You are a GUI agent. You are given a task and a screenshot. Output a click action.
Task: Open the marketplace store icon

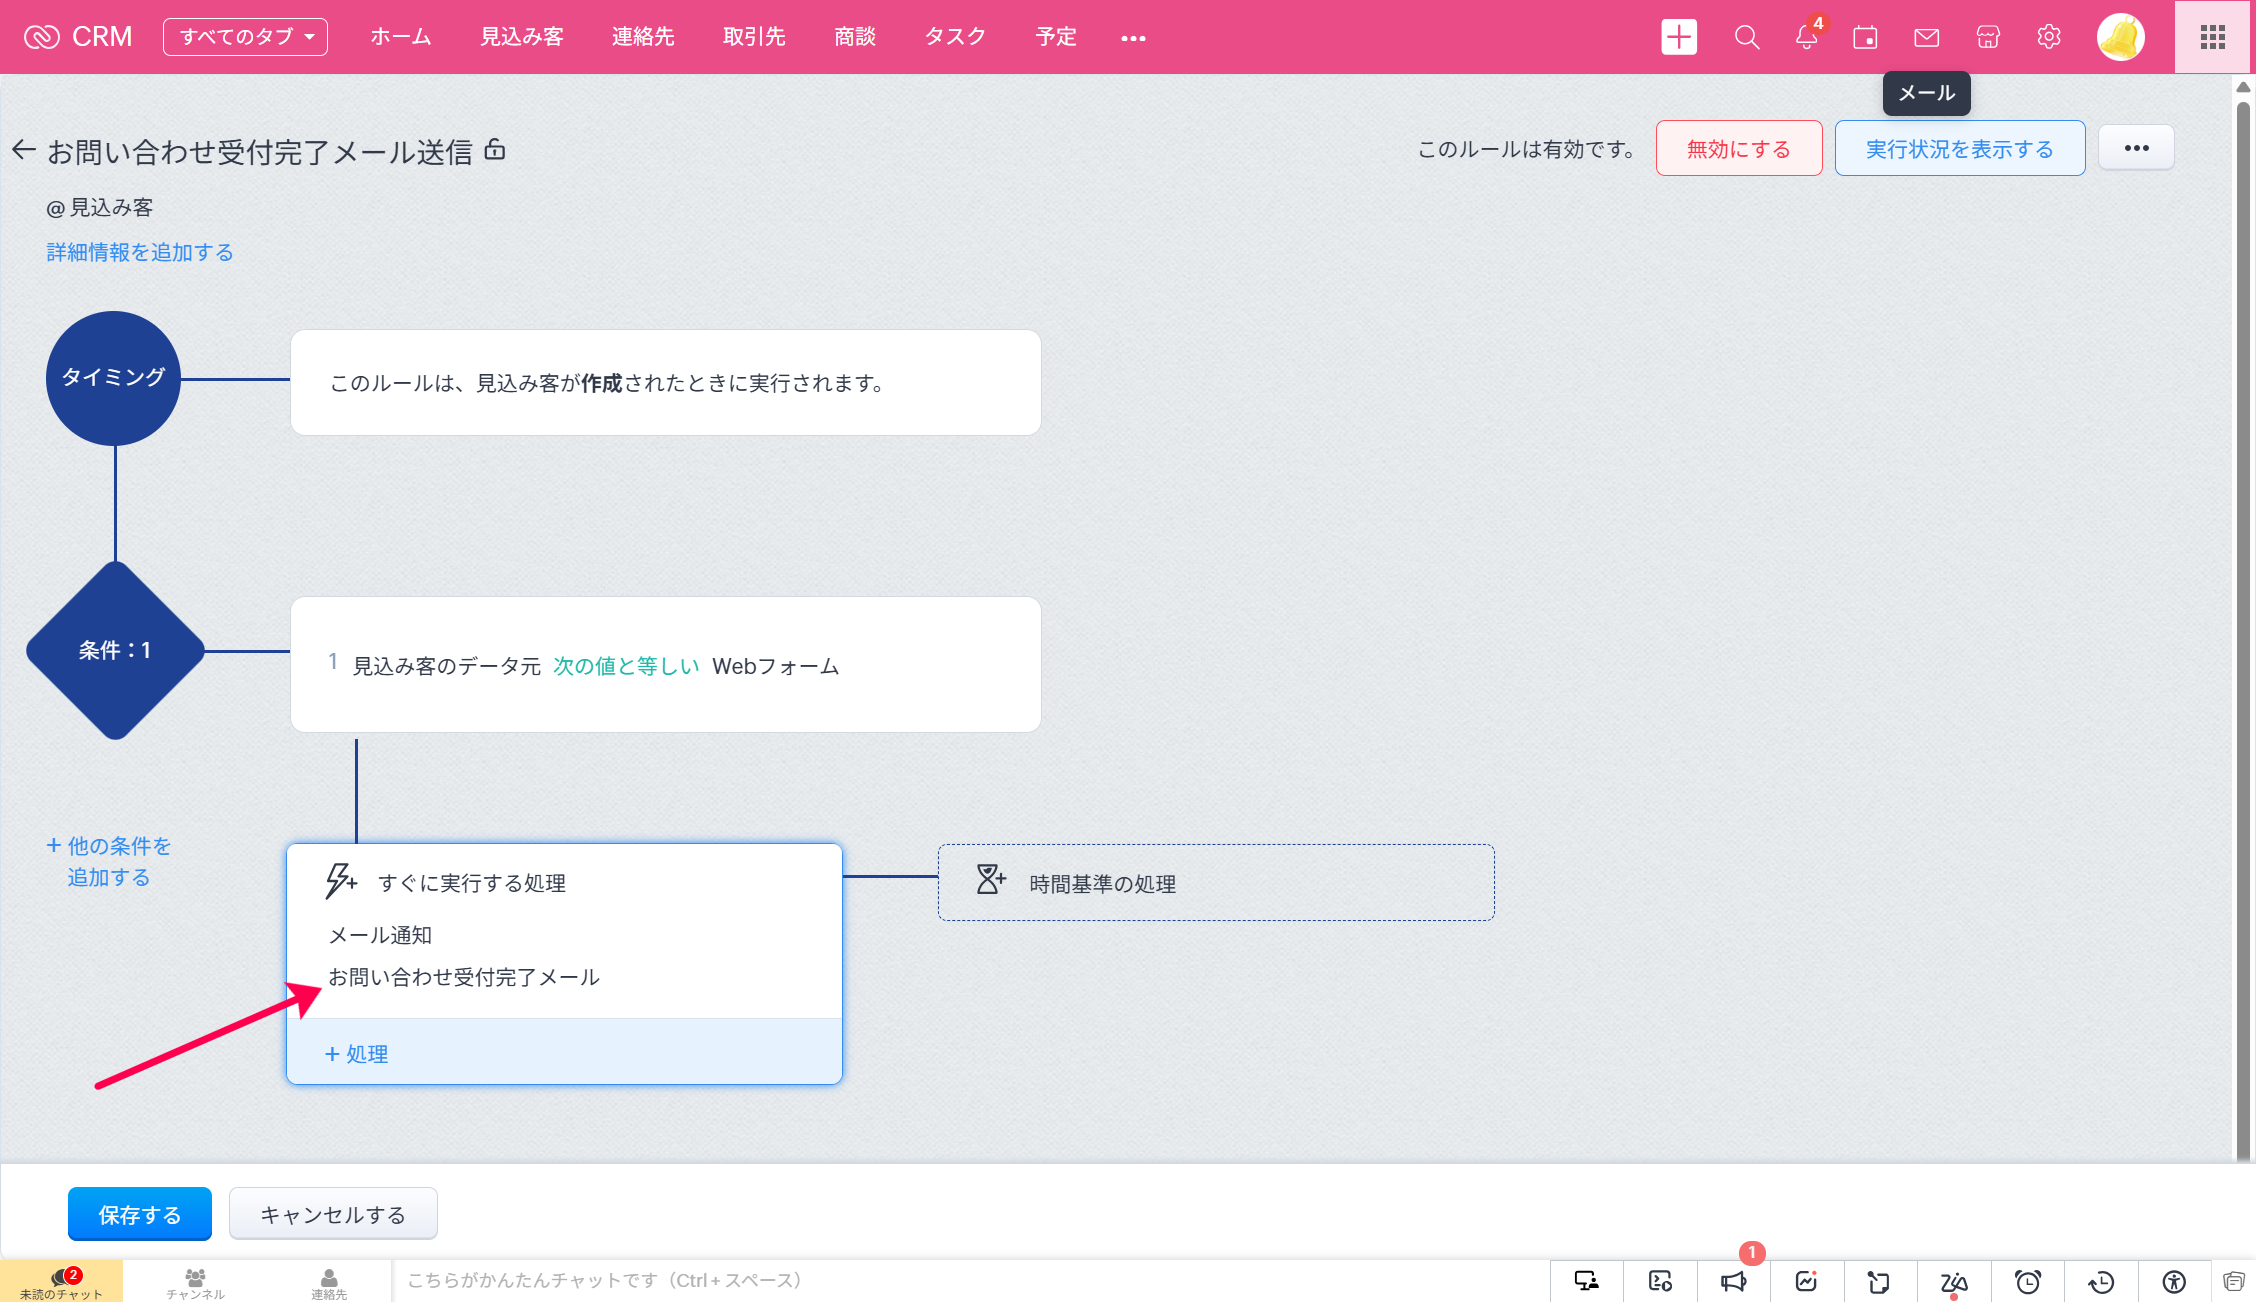tap(1988, 37)
